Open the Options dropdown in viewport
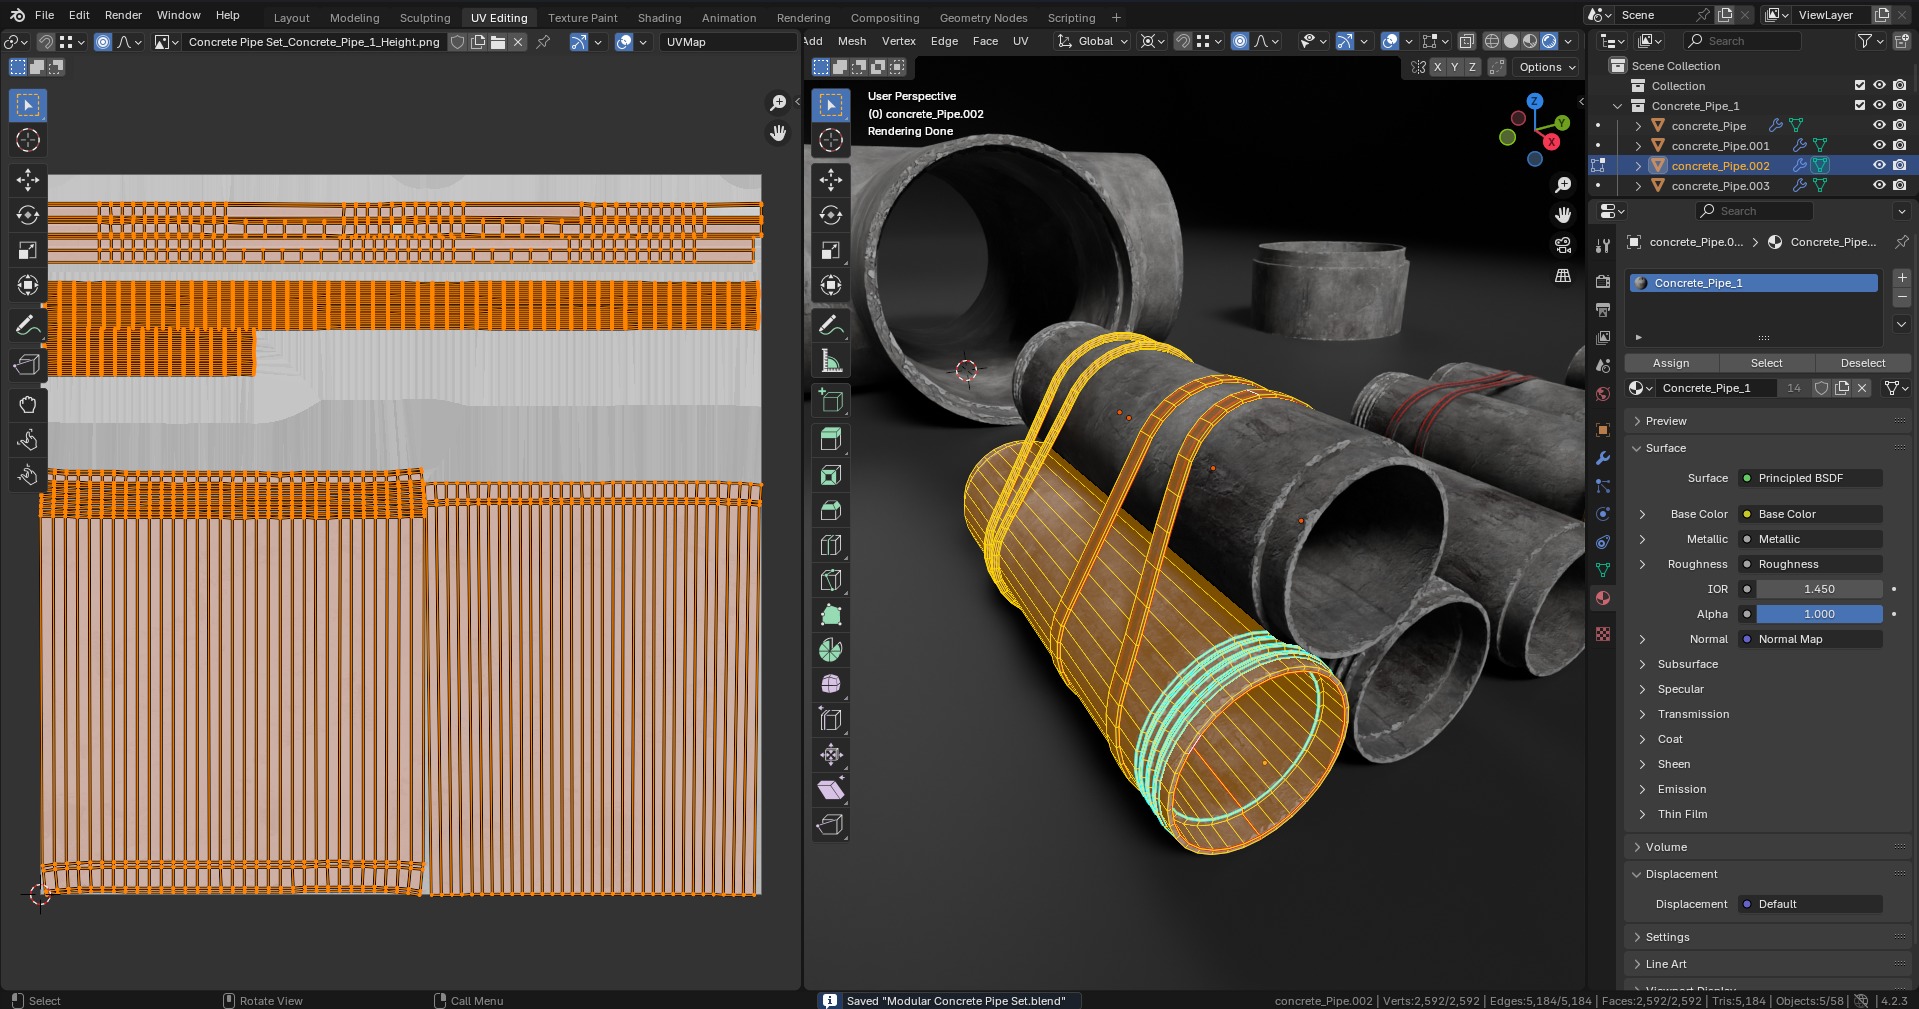Viewport: 1919px width, 1009px height. [1547, 67]
